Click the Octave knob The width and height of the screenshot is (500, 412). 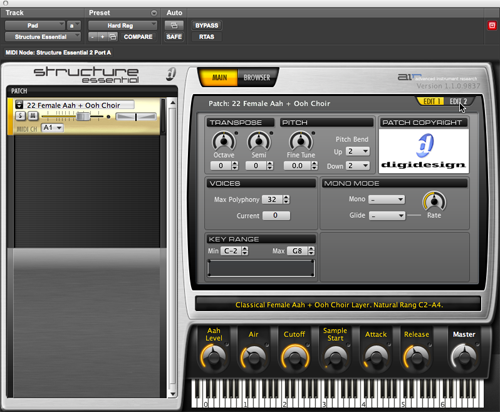[224, 141]
